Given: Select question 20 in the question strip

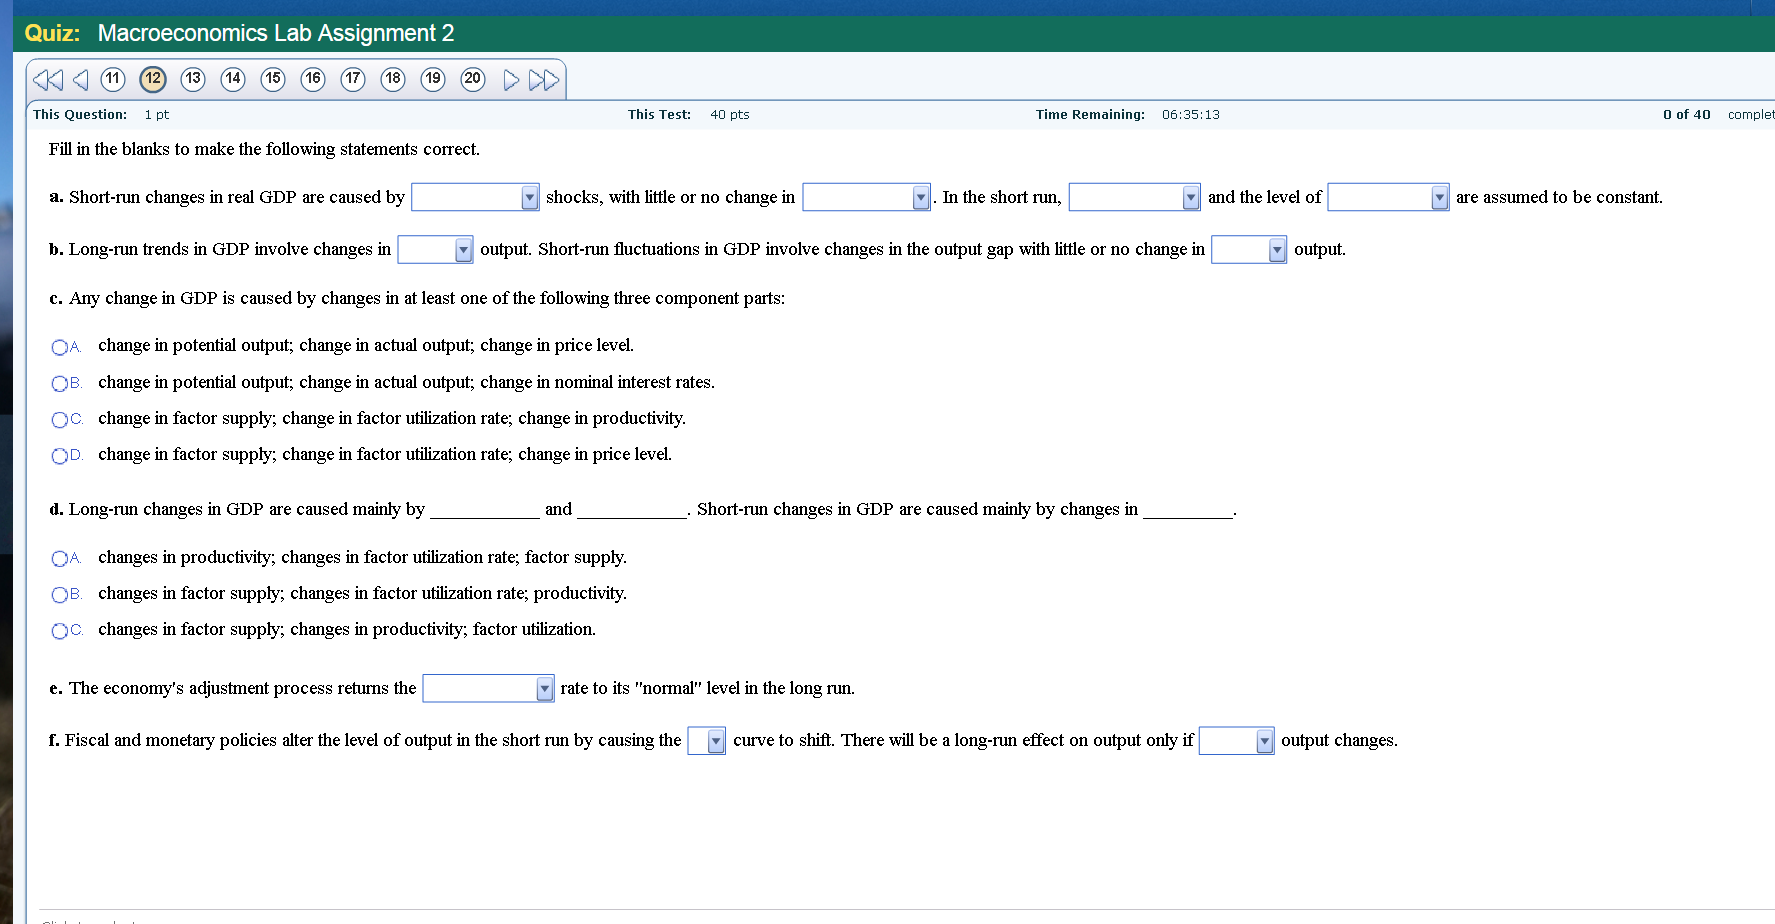Looking at the screenshot, I should pos(472,79).
